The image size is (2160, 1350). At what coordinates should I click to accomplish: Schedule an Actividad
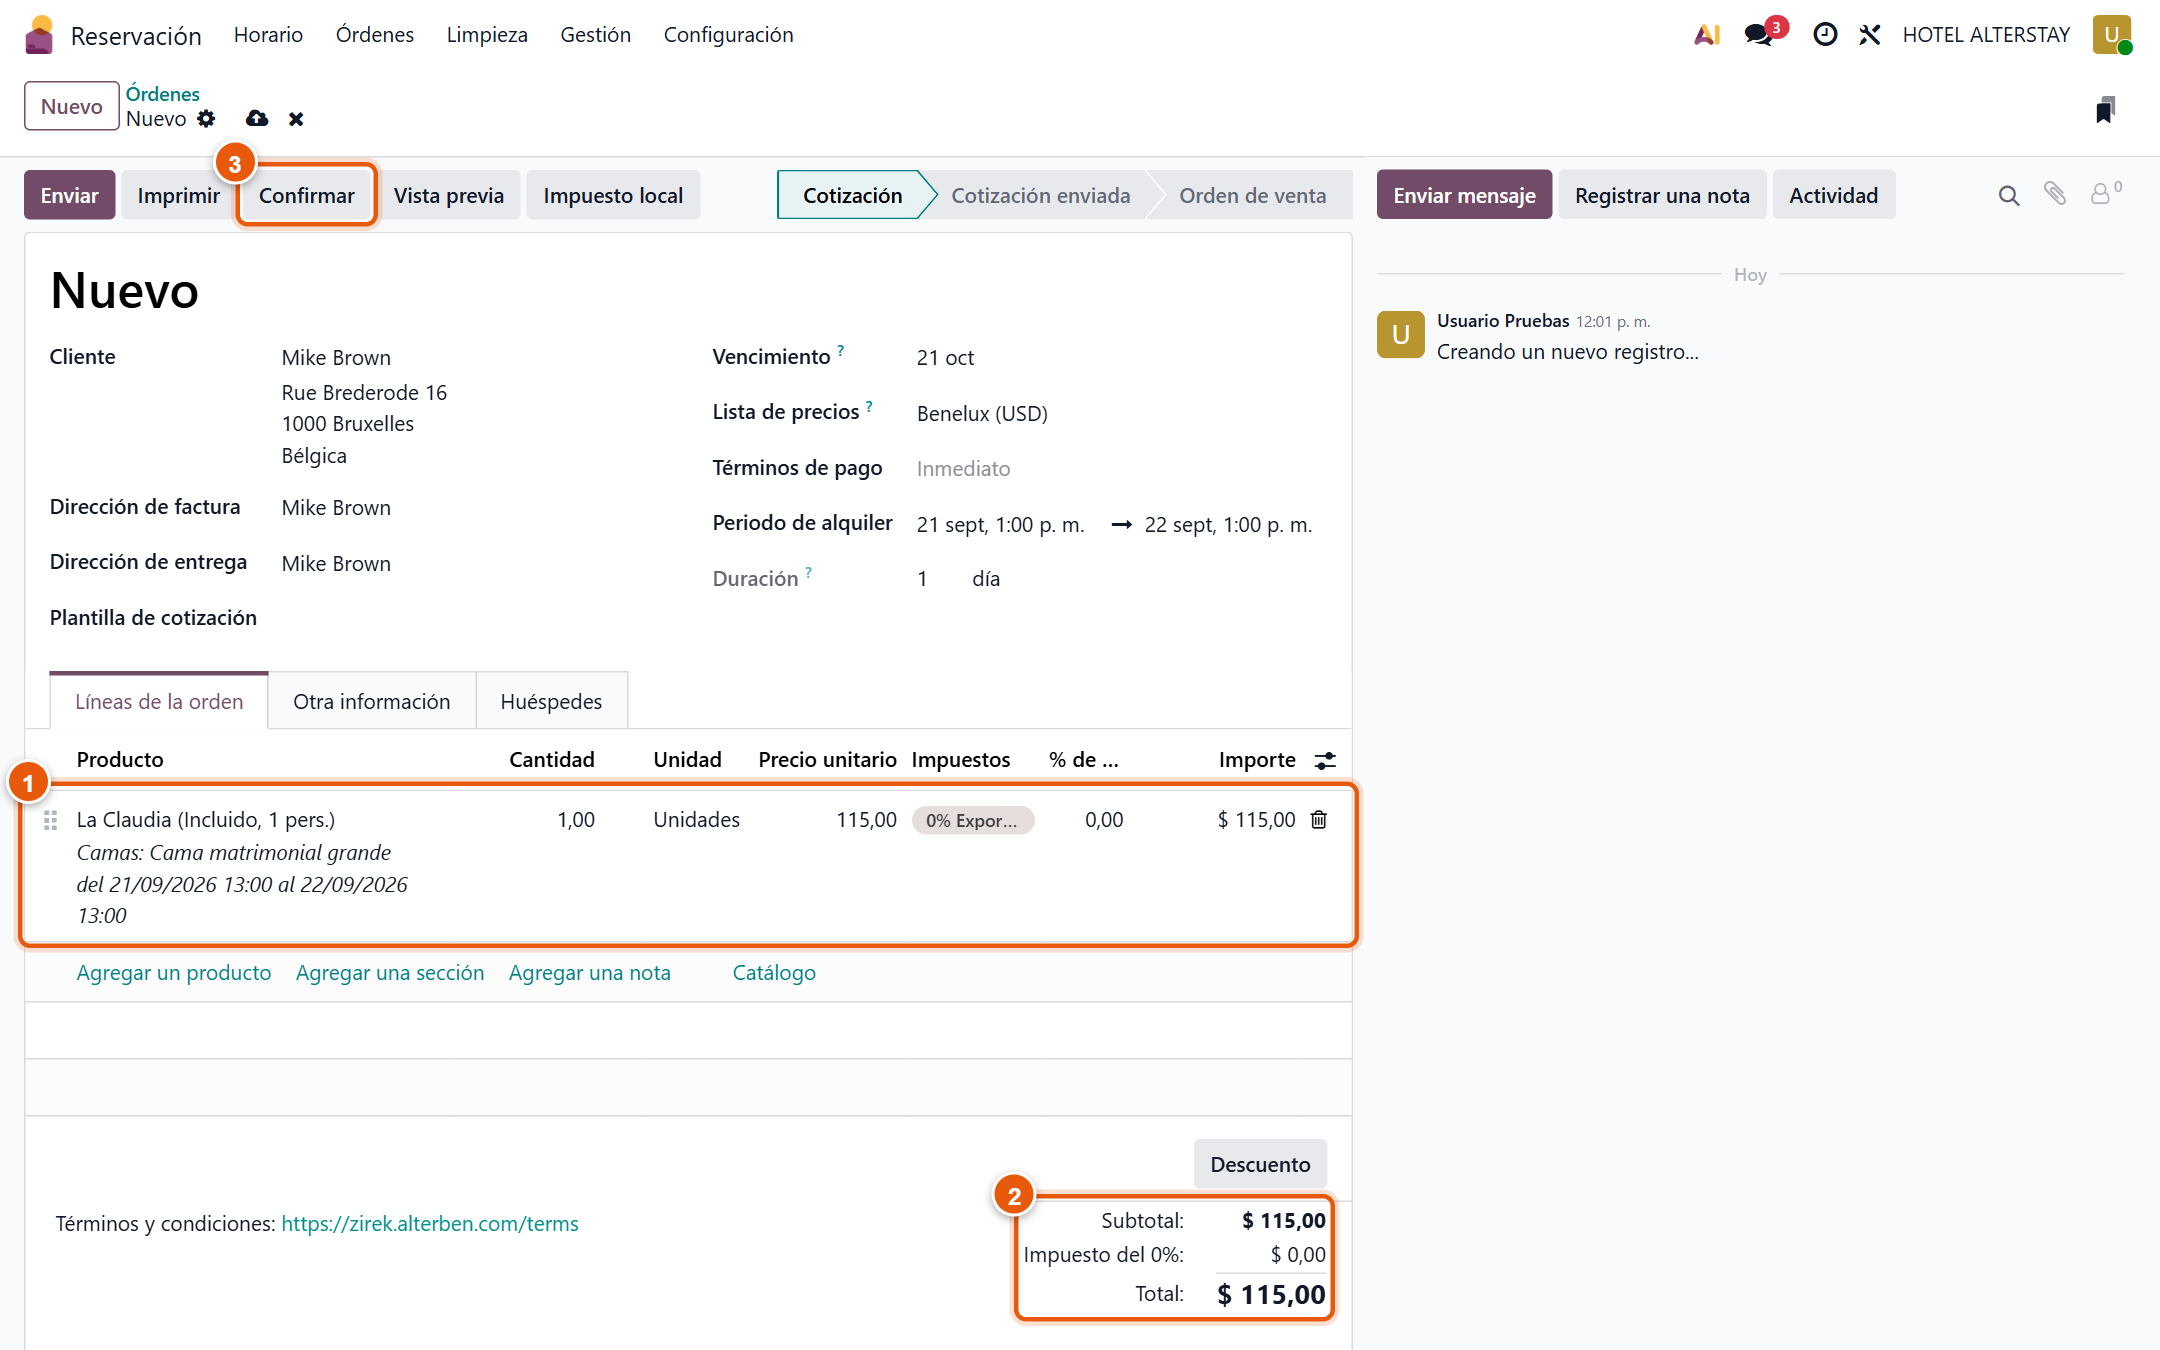click(1833, 195)
